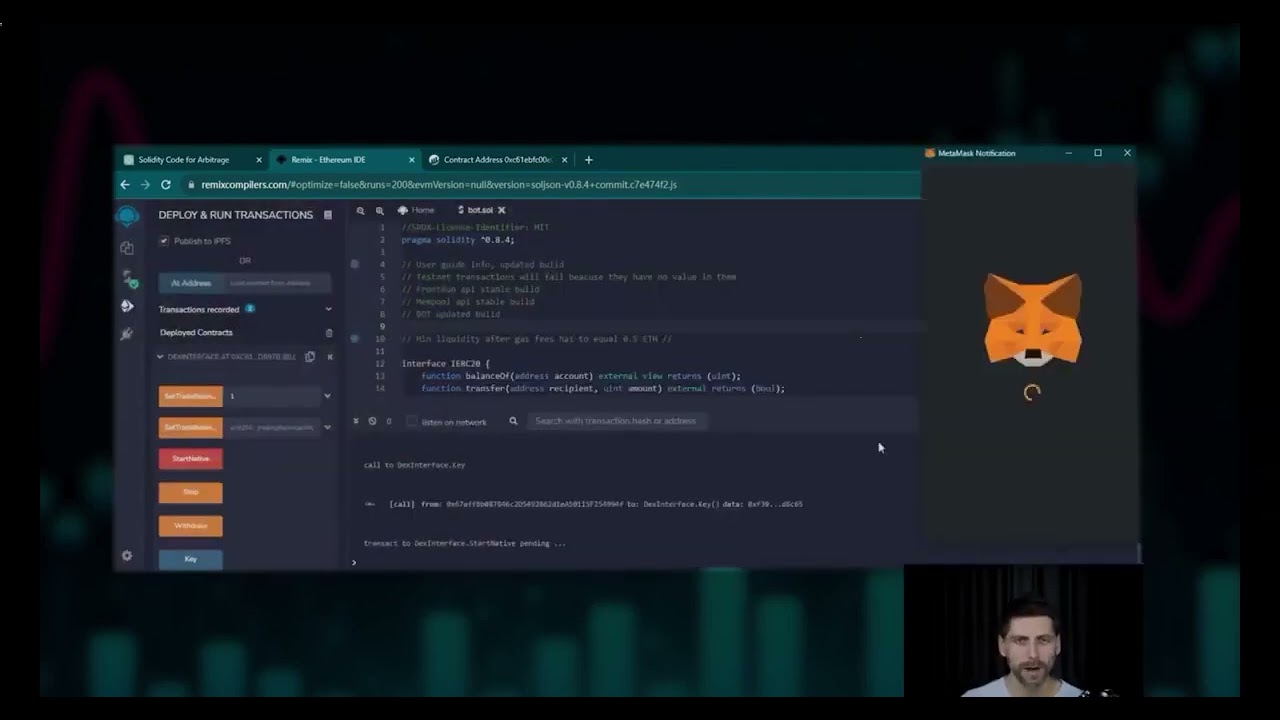1280x720 pixels.
Task: Expand first SetTradeBalance function parameters
Action: click(x=327, y=396)
